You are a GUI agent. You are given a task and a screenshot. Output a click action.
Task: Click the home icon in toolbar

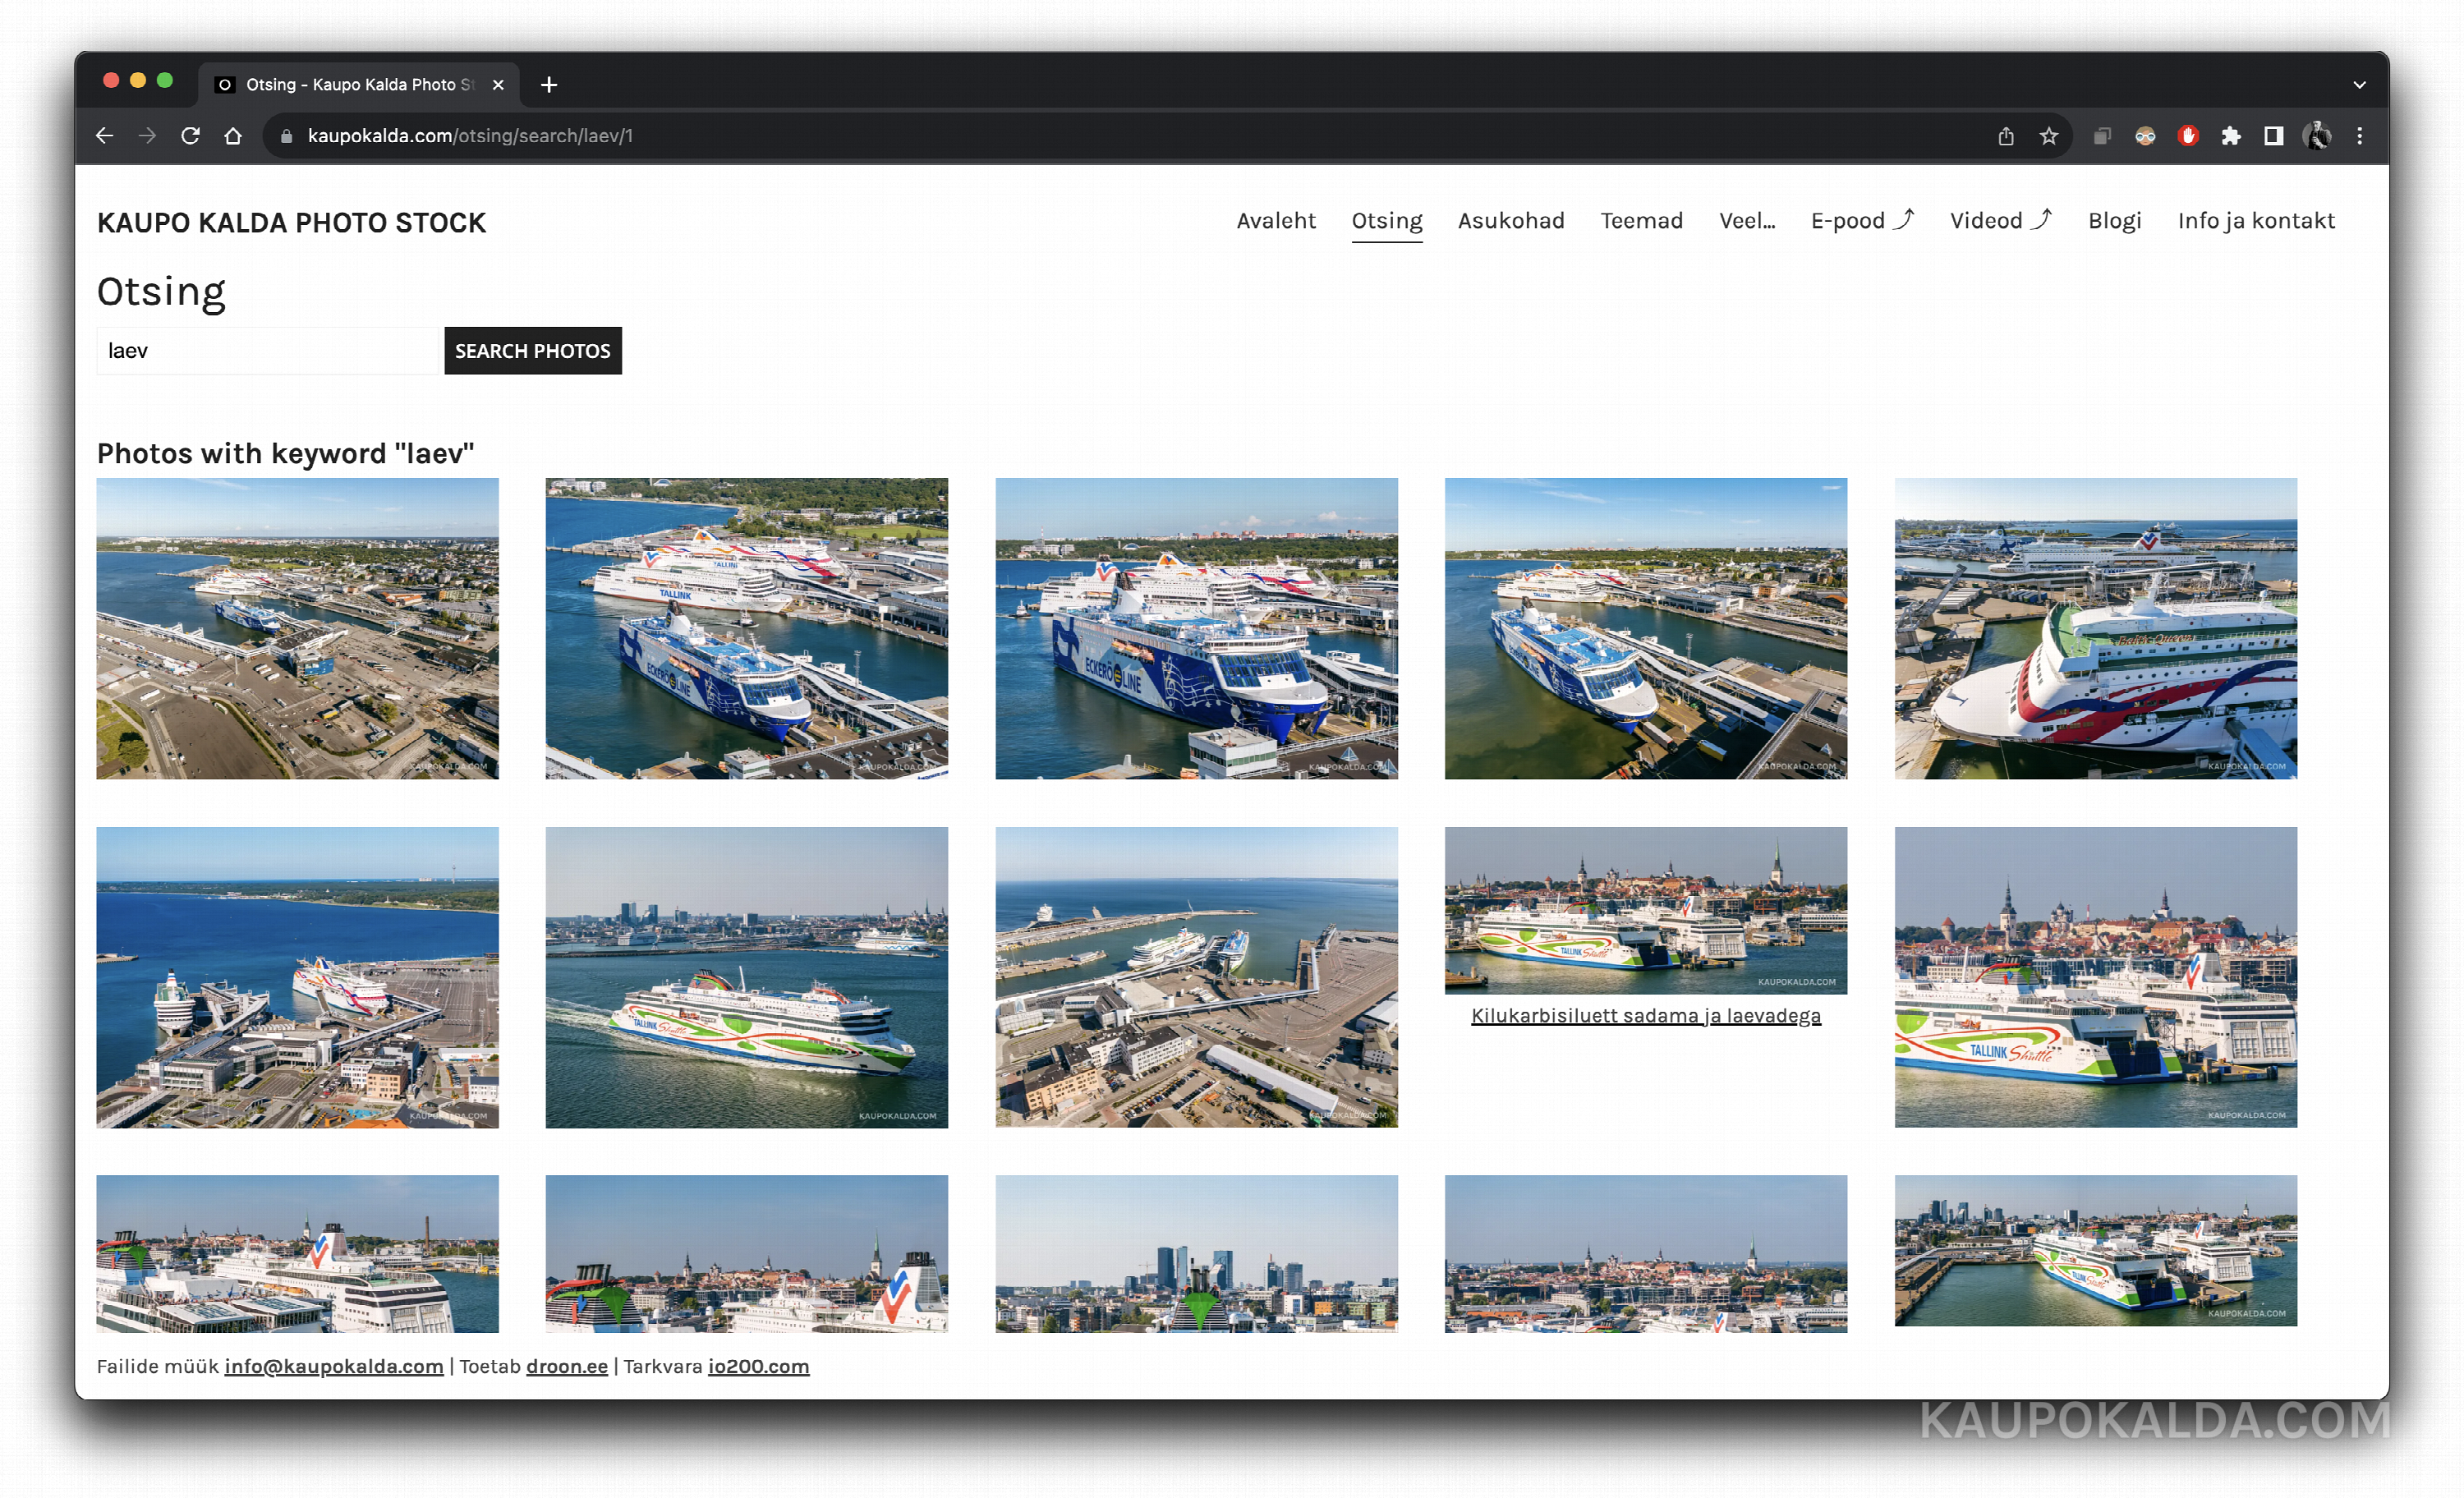233,136
